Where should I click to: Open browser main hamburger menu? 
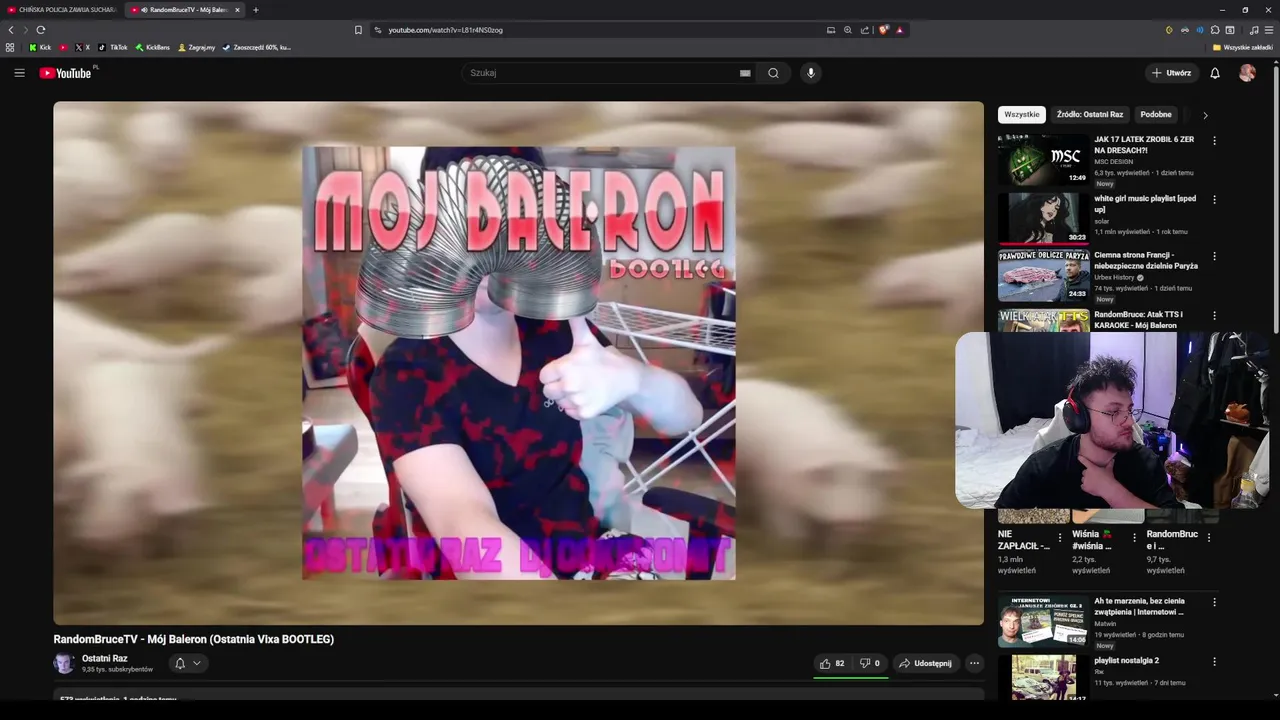(1269, 30)
